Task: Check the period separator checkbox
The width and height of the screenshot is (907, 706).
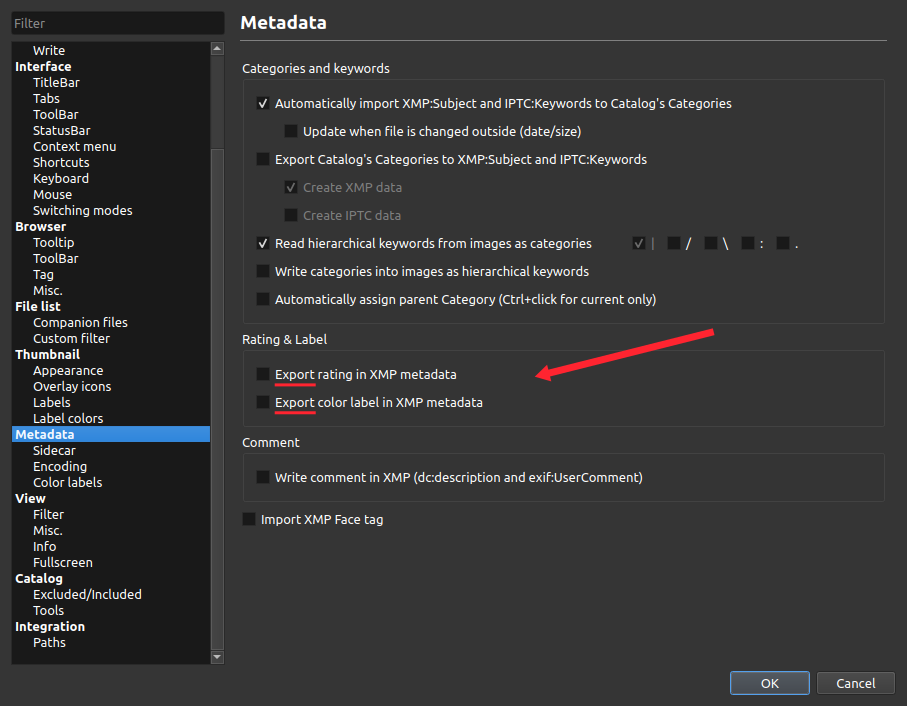Action: coord(783,243)
